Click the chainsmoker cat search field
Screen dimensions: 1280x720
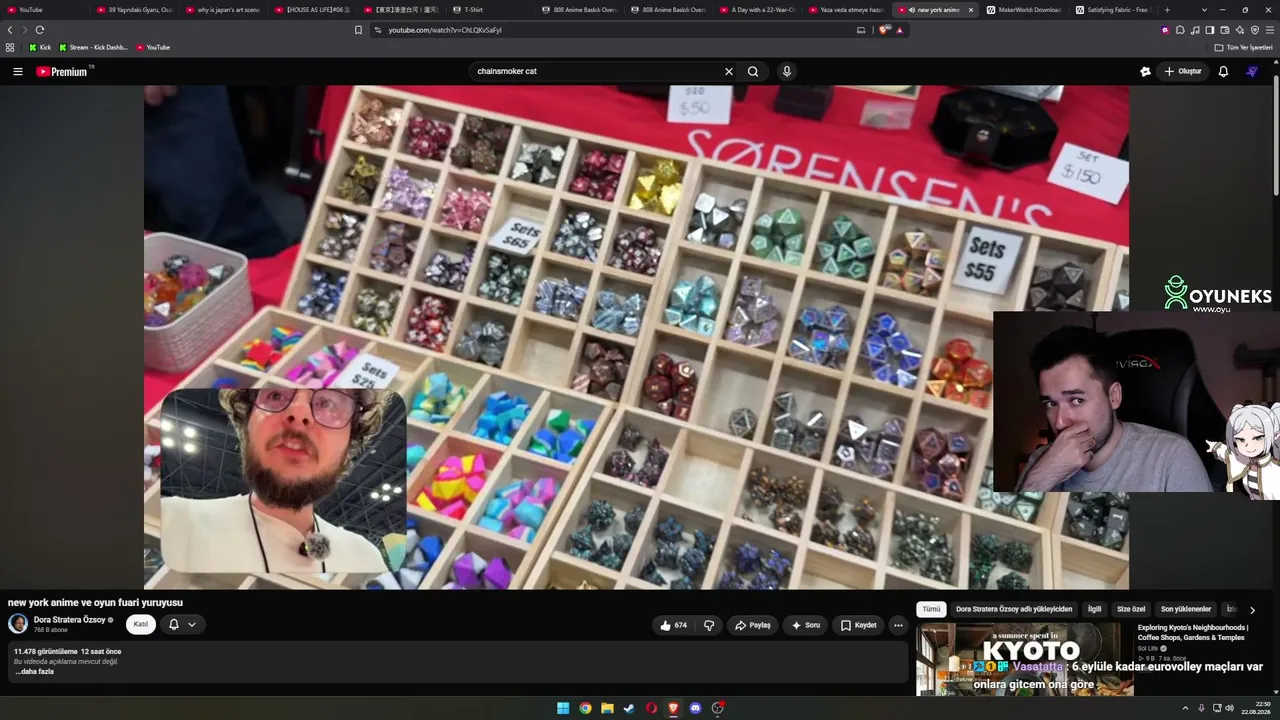point(597,71)
